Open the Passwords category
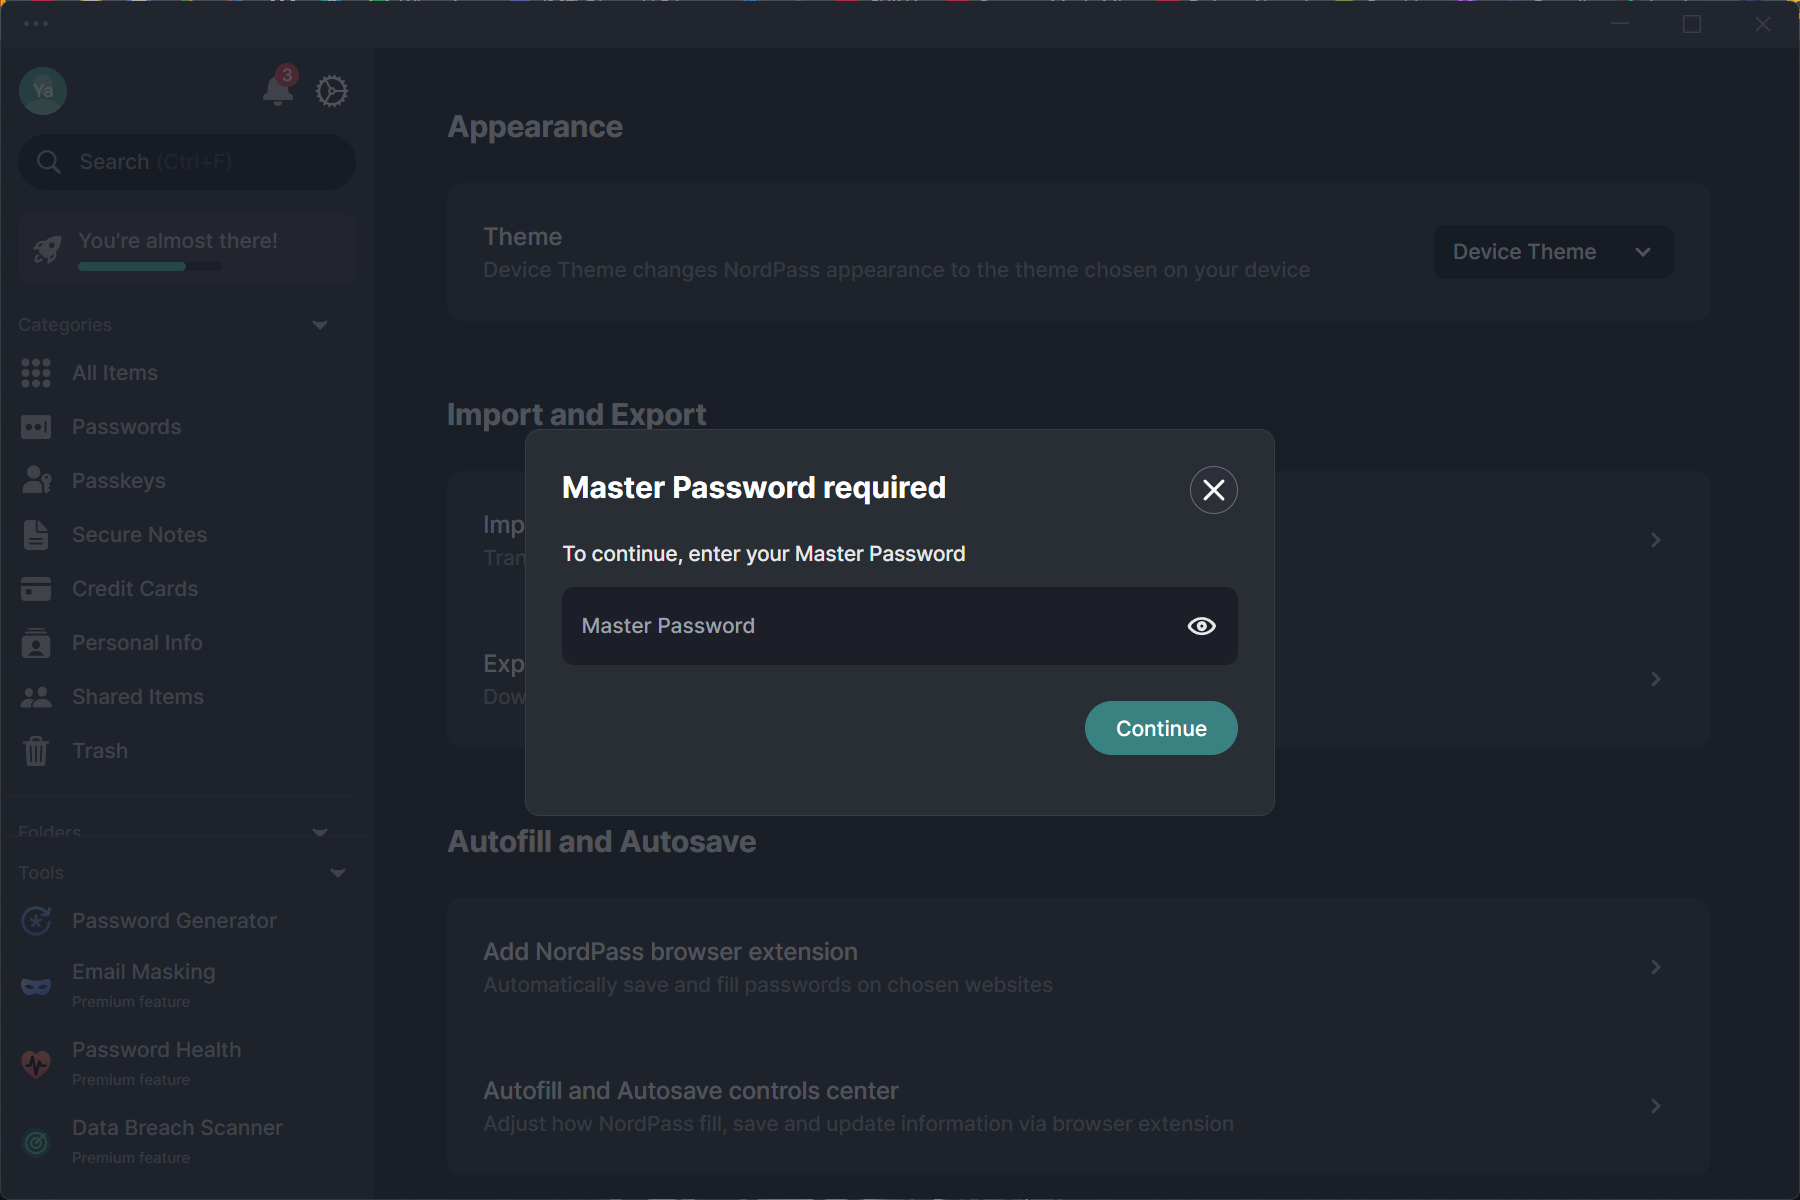The image size is (1800, 1200). pos(126,426)
